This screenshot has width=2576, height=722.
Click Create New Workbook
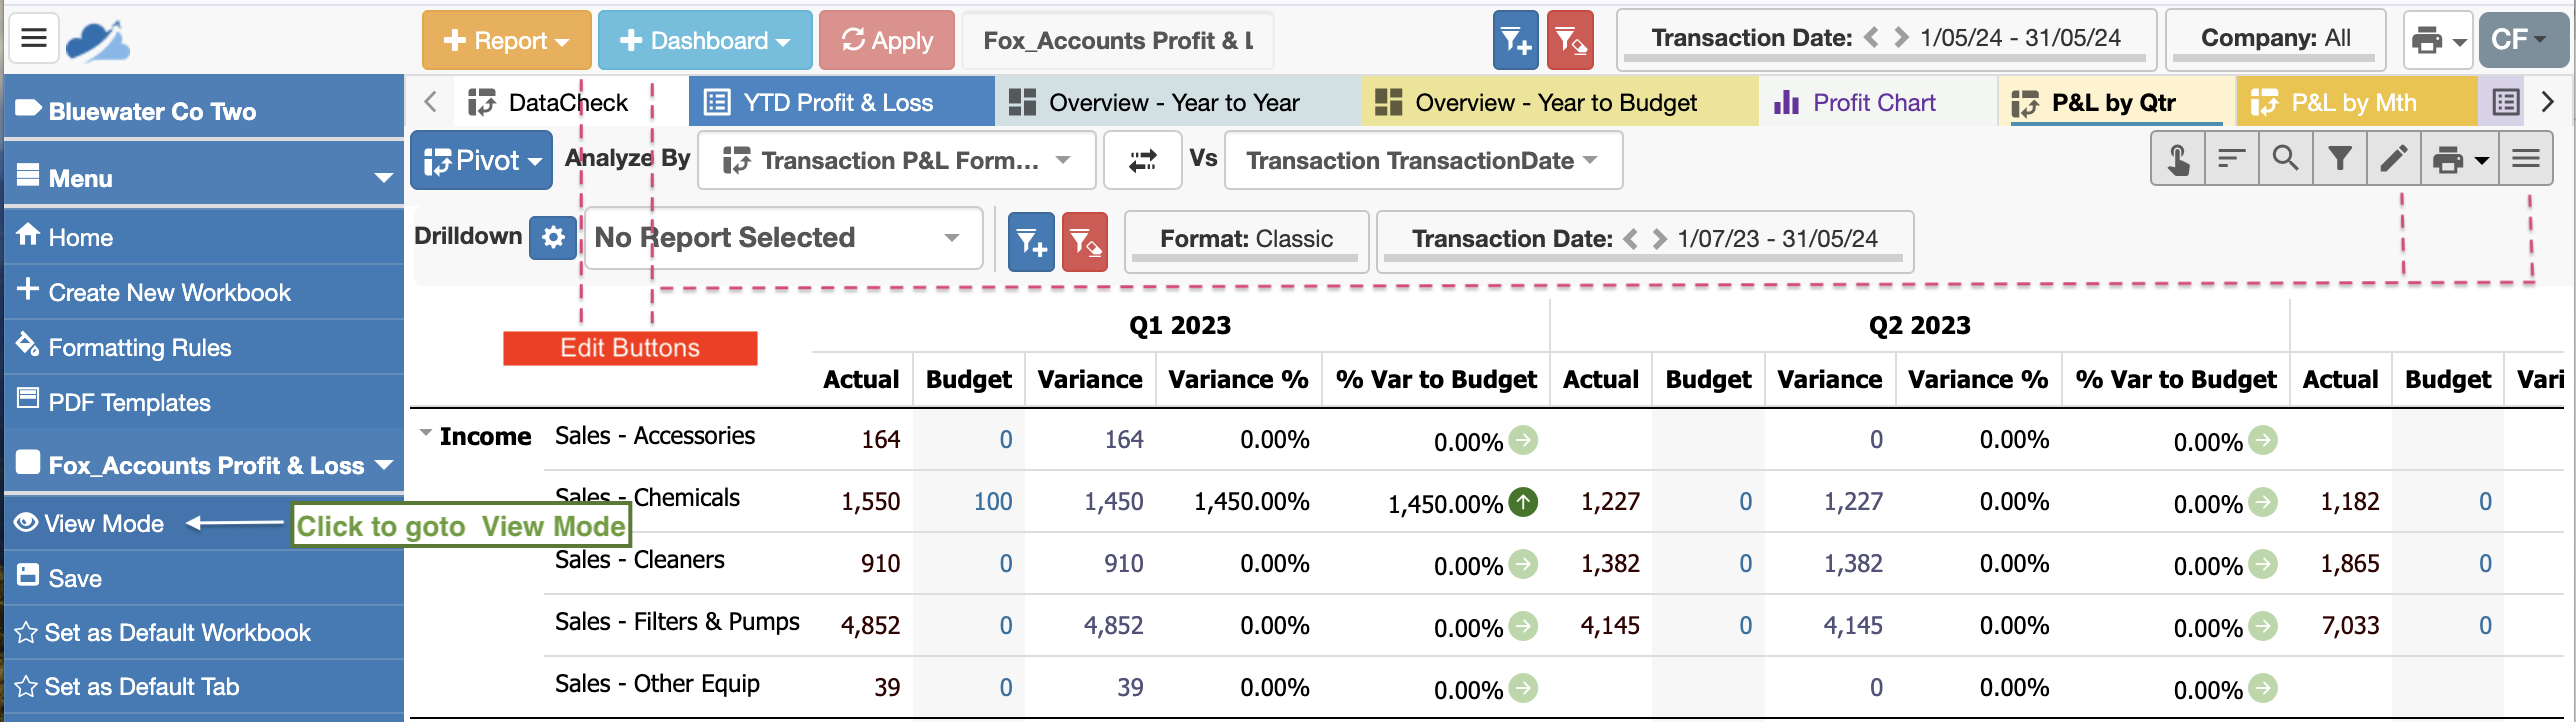(x=204, y=292)
